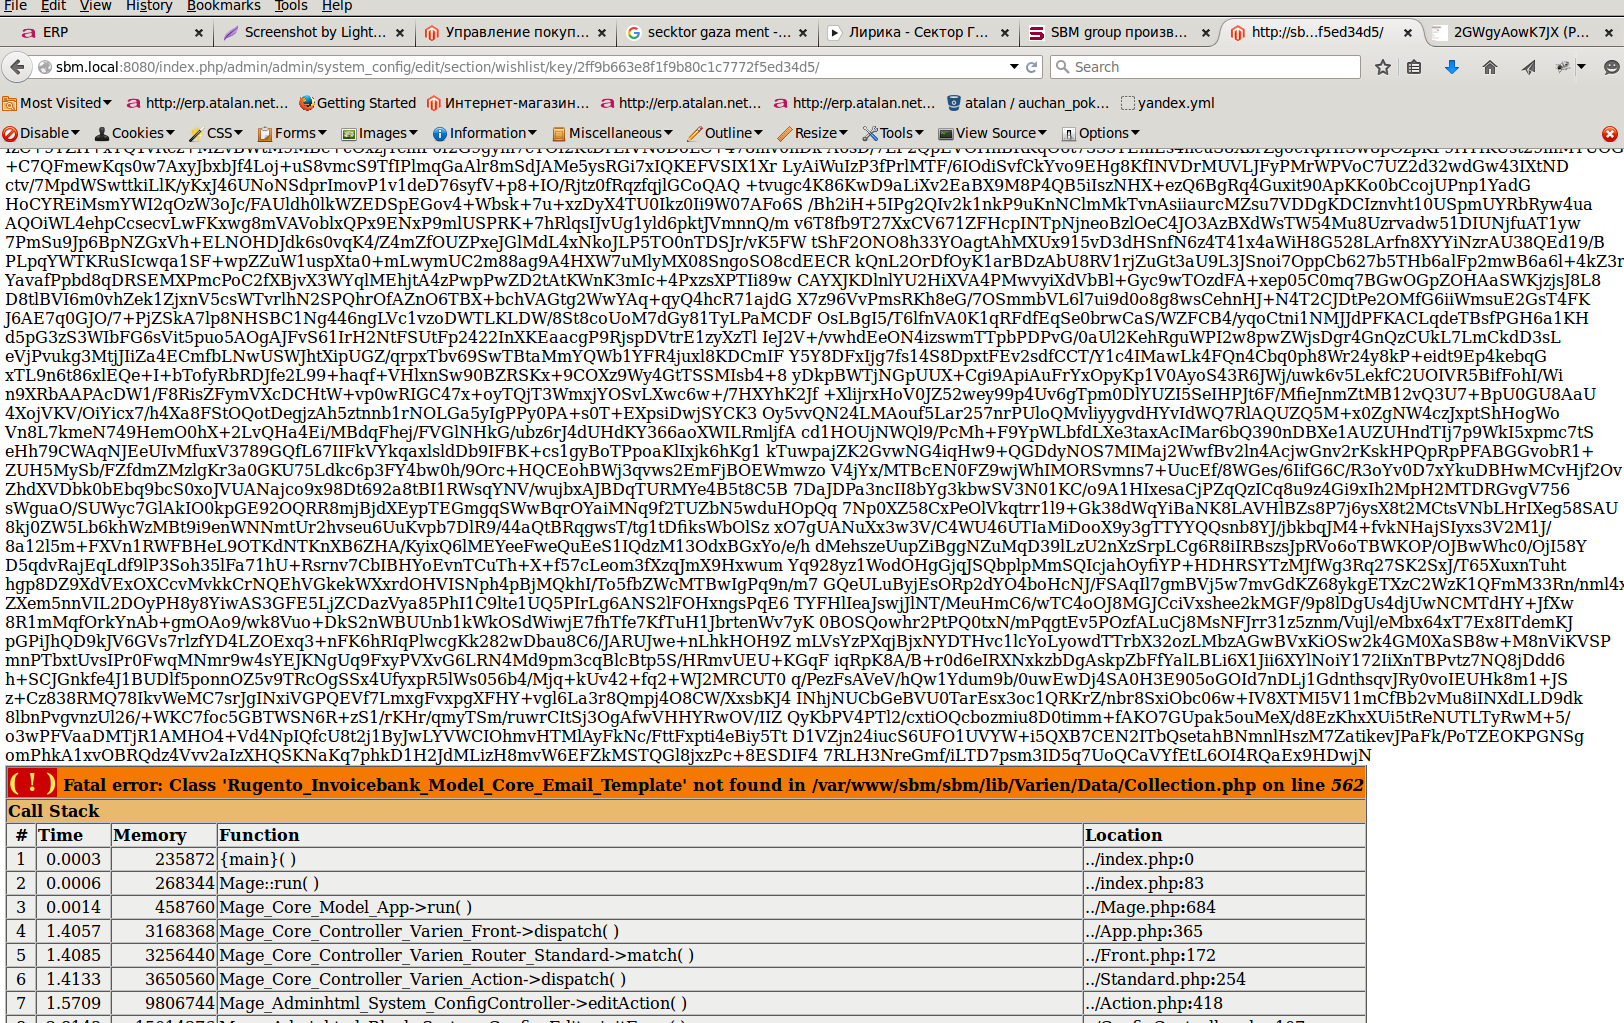Image resolution: width=1624 pixels, height=1023 pixels.
Task: Open downloads via blue arrow icon
Action: tap(1452, 67)
